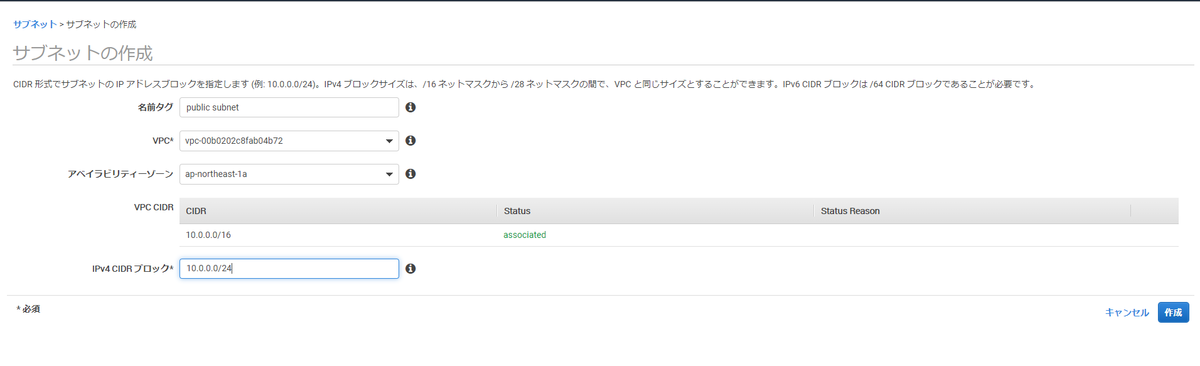Open the VPC dropdown showing vpc-00b0202c8fab04b72
The width and height of the screenshot is (1200, 366).
tap(289, 141)
